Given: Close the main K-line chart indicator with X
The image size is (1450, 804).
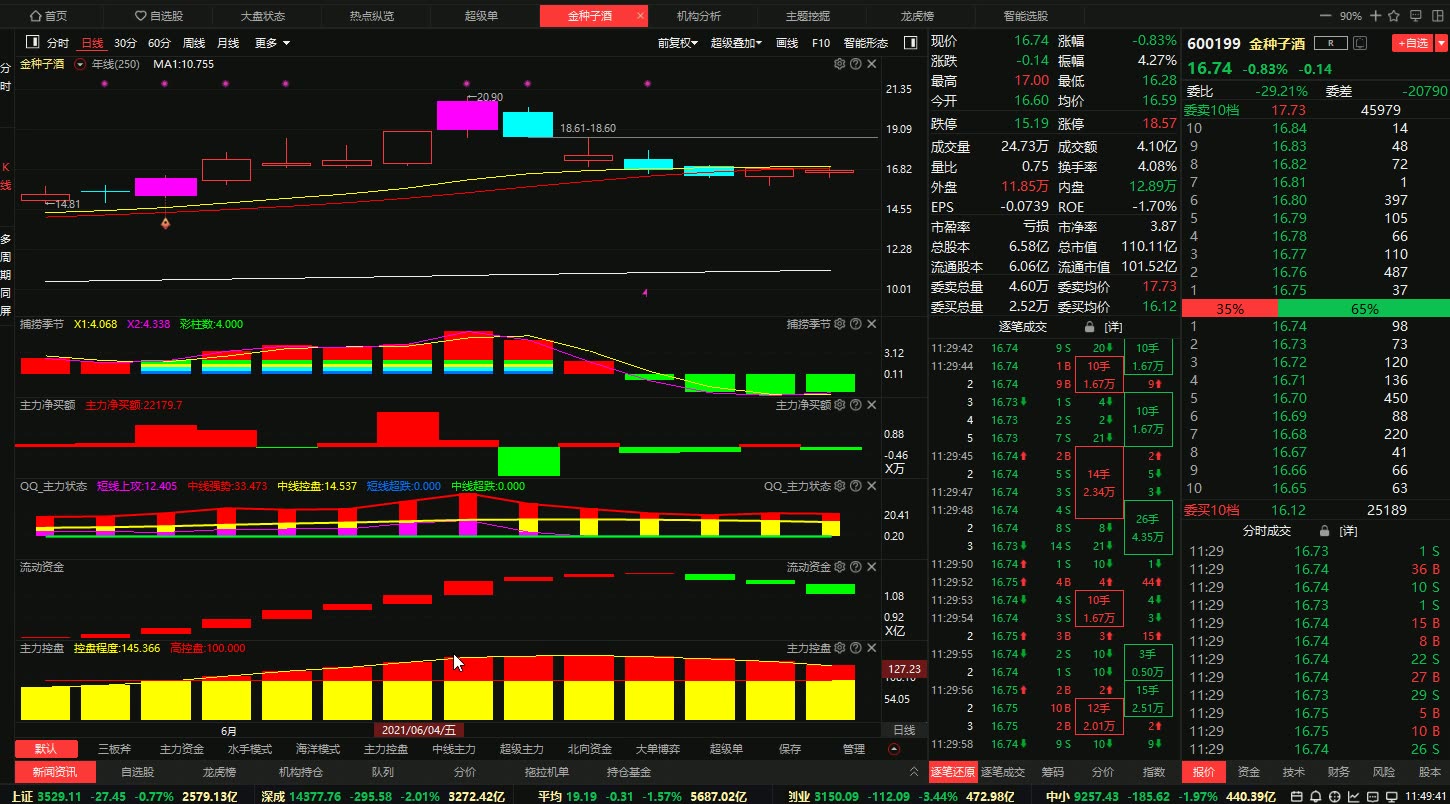Looking at the screenshot, I should coord(872,64).
